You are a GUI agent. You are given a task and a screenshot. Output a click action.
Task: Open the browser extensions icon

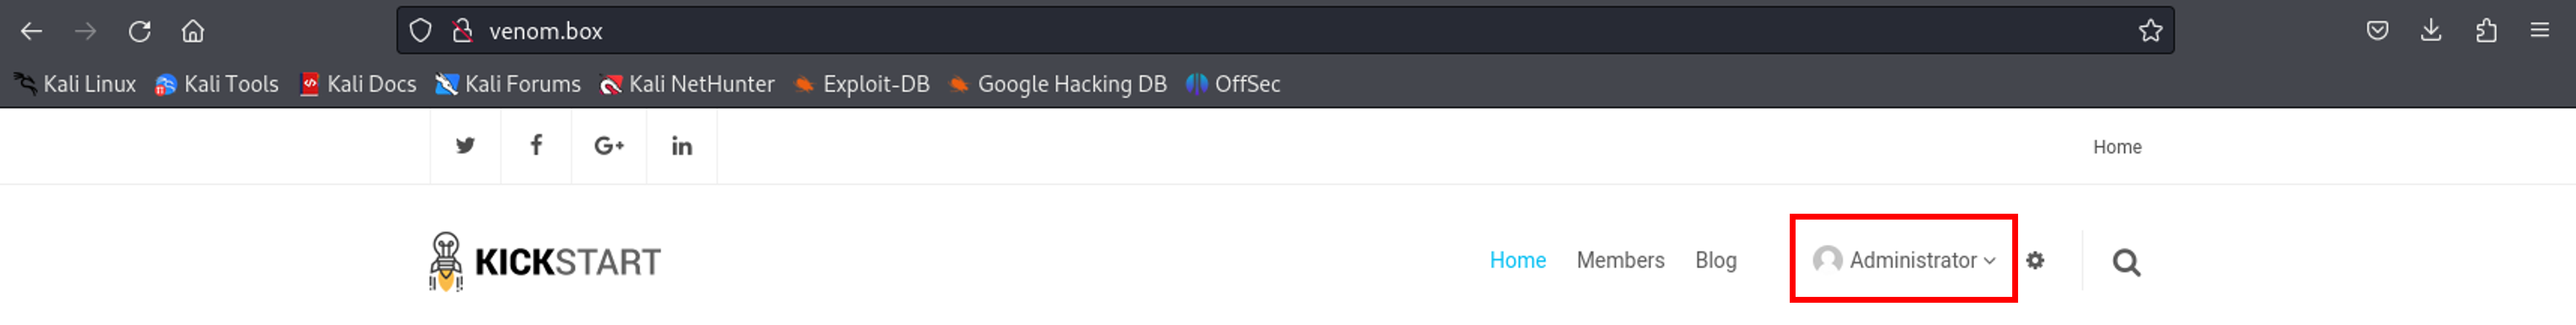[2486, 31]
